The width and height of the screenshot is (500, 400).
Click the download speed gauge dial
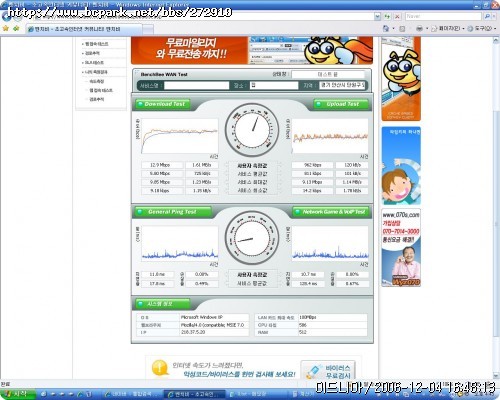coord(252,130)
